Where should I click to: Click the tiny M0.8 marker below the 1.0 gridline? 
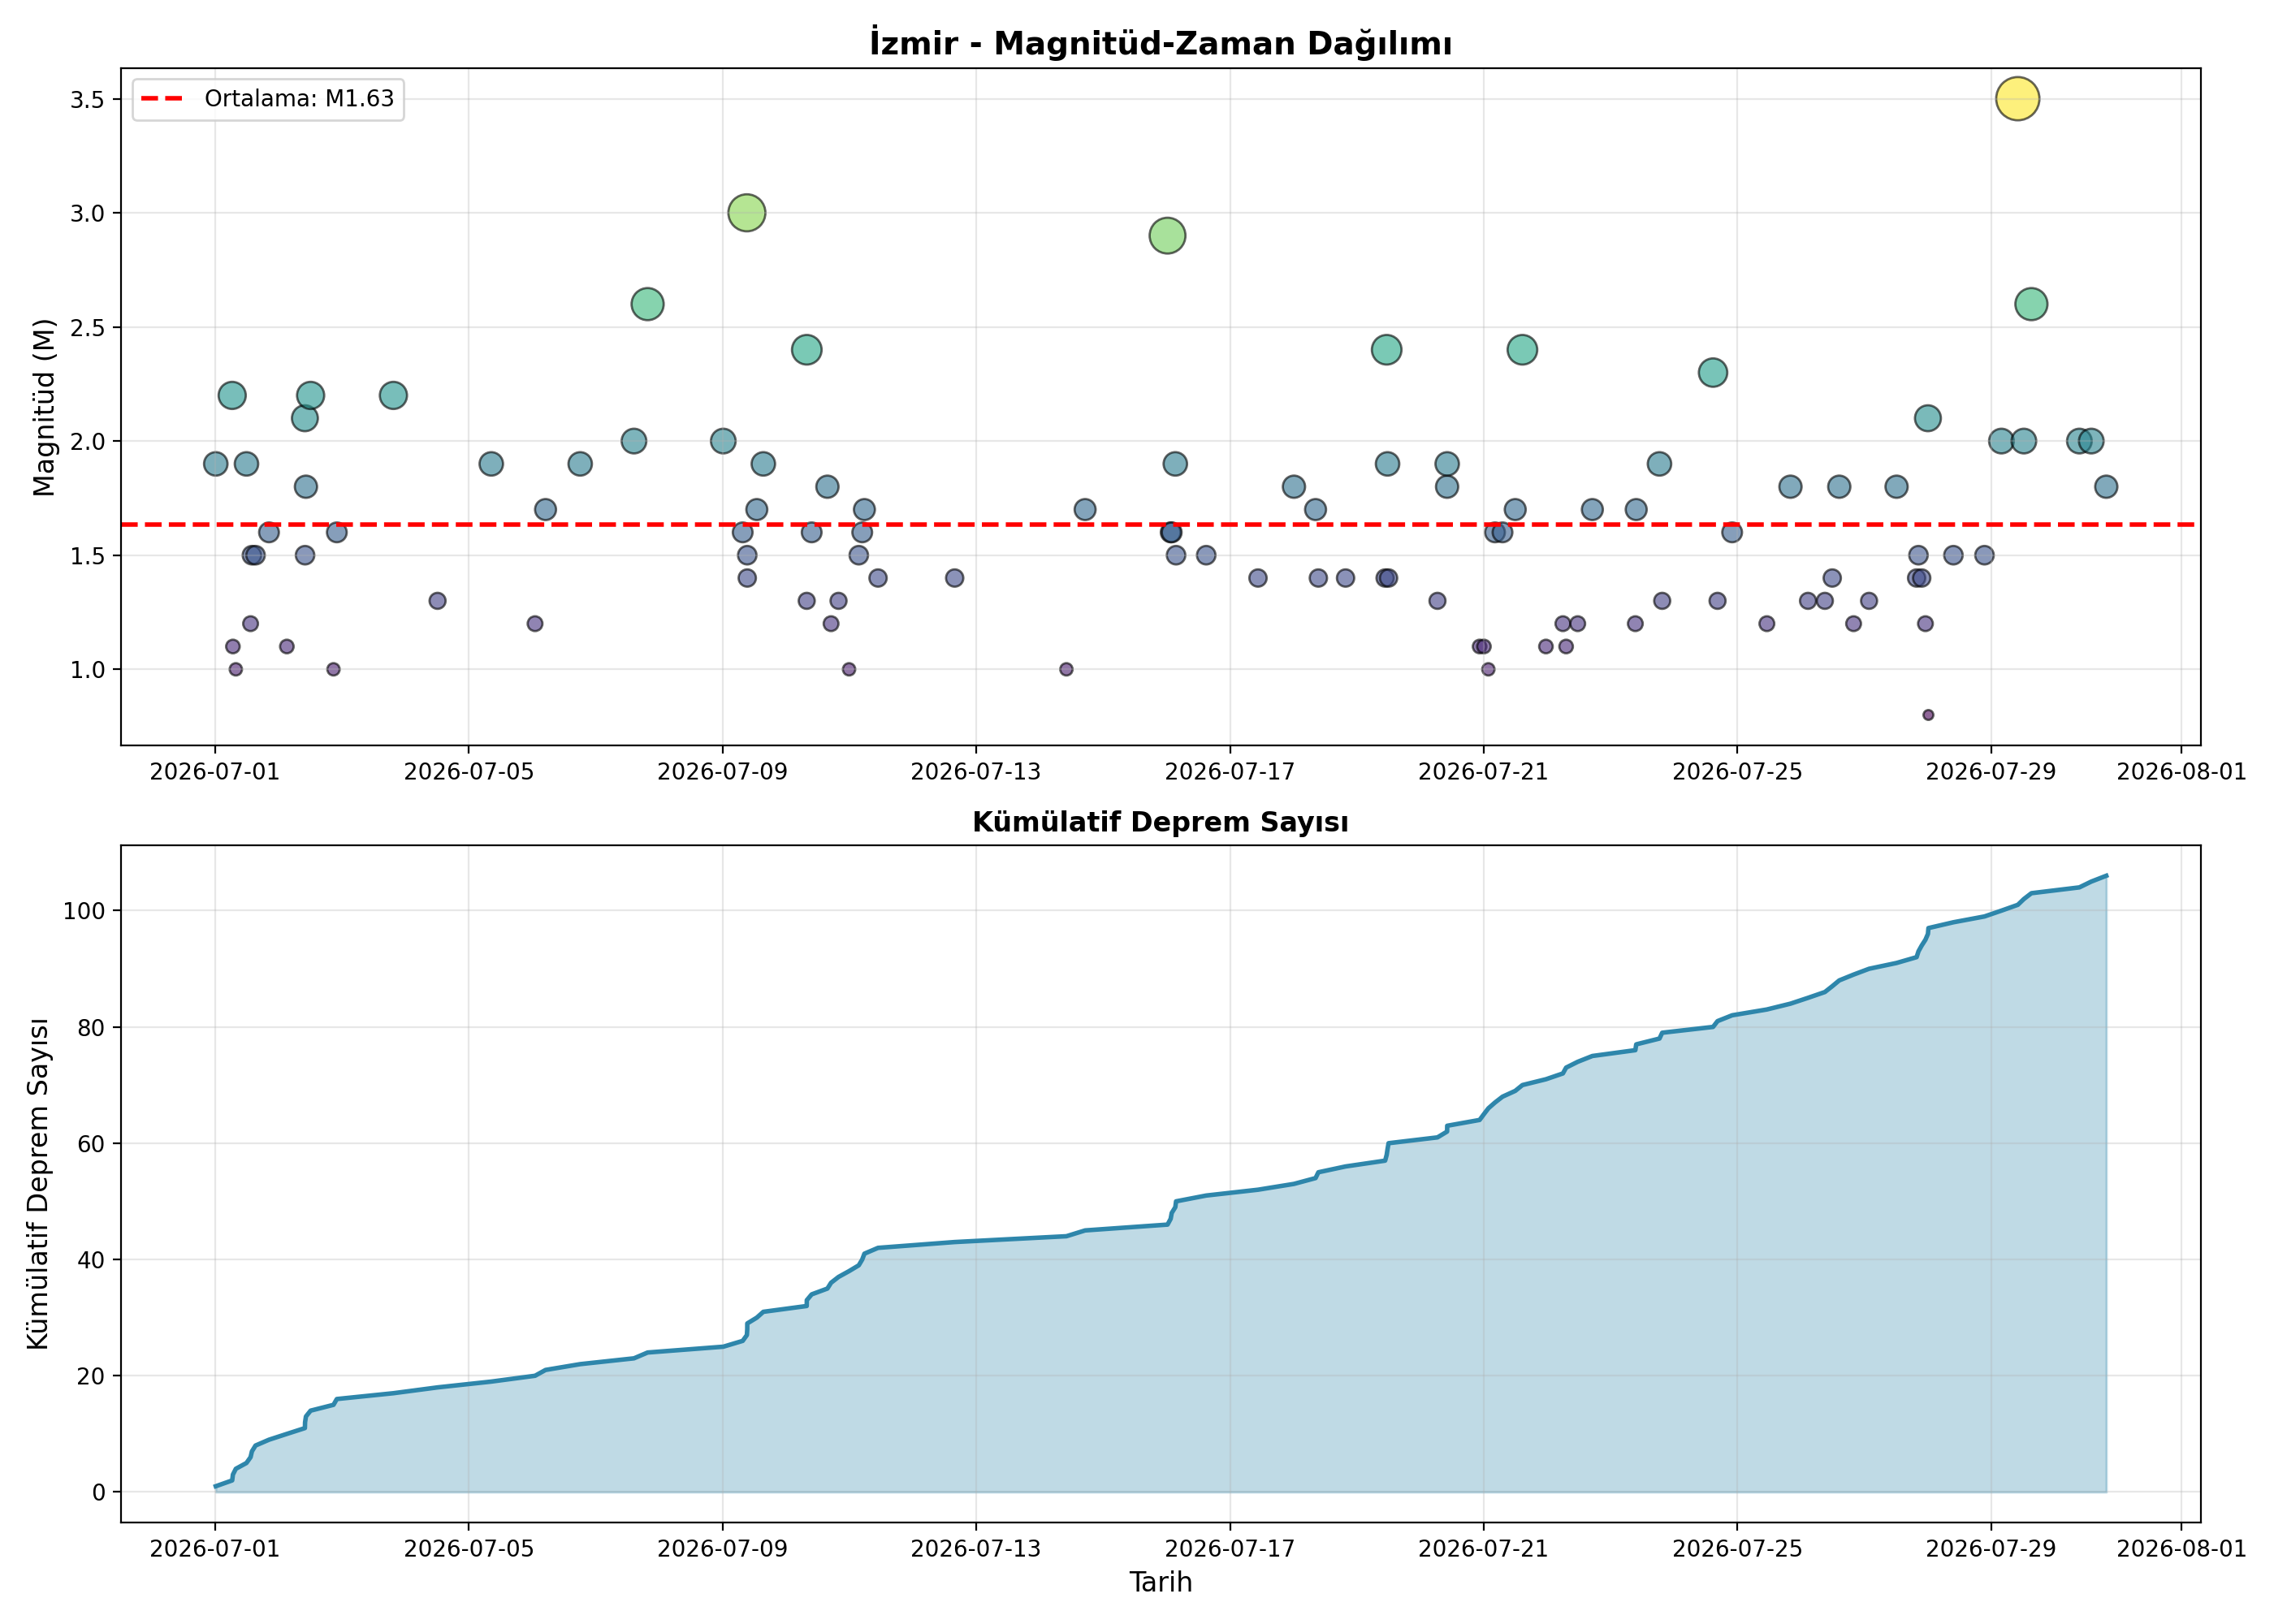[x=1928, y=715]
